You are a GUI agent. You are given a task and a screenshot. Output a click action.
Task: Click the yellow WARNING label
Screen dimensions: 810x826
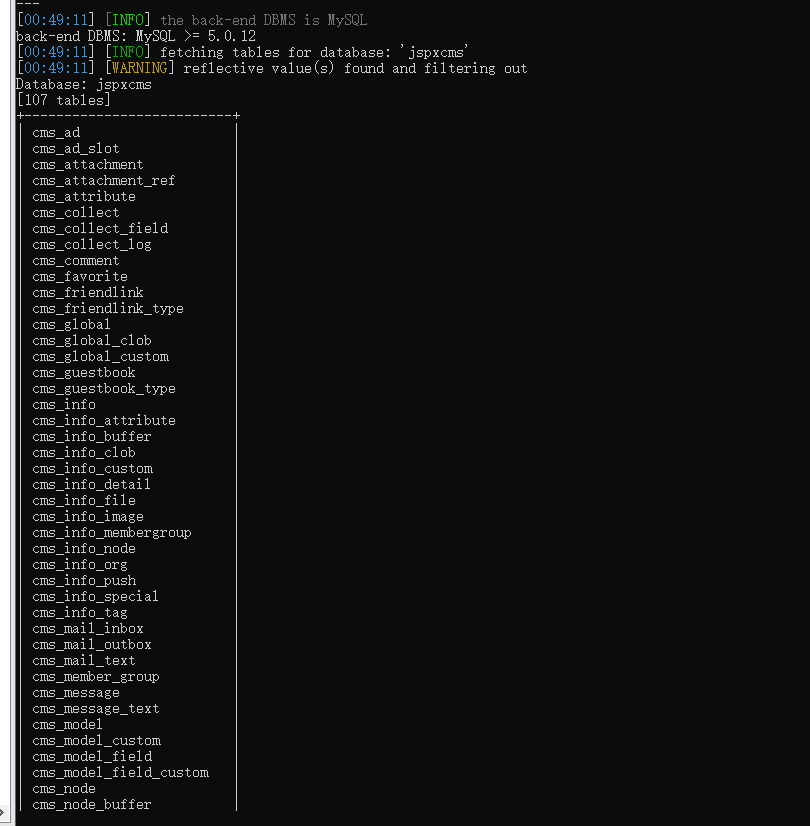coord(140,68)
